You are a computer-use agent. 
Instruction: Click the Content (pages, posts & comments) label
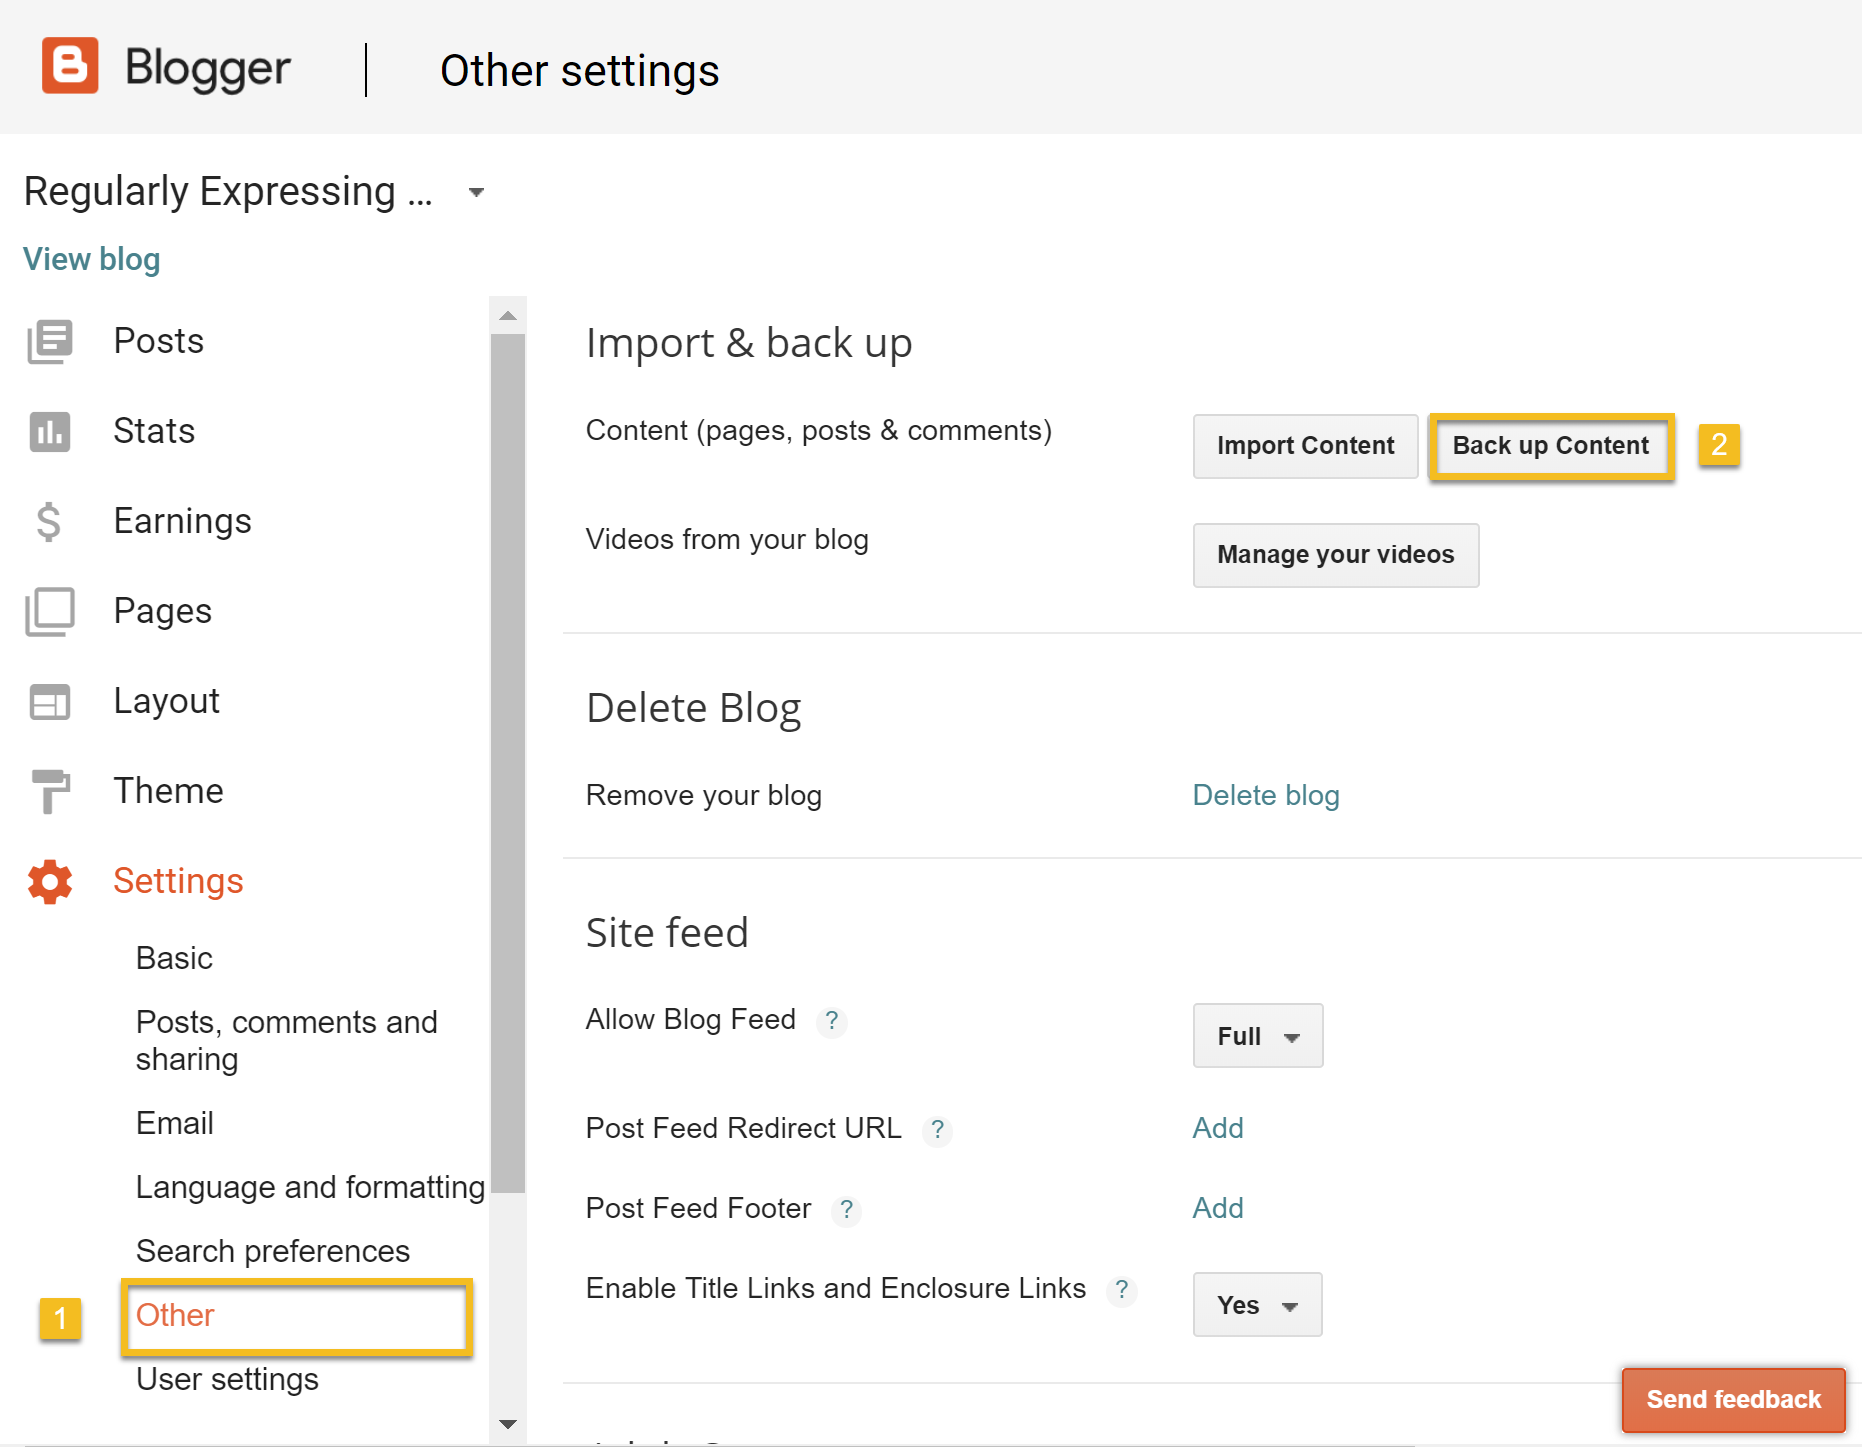(x=819, y=430)
